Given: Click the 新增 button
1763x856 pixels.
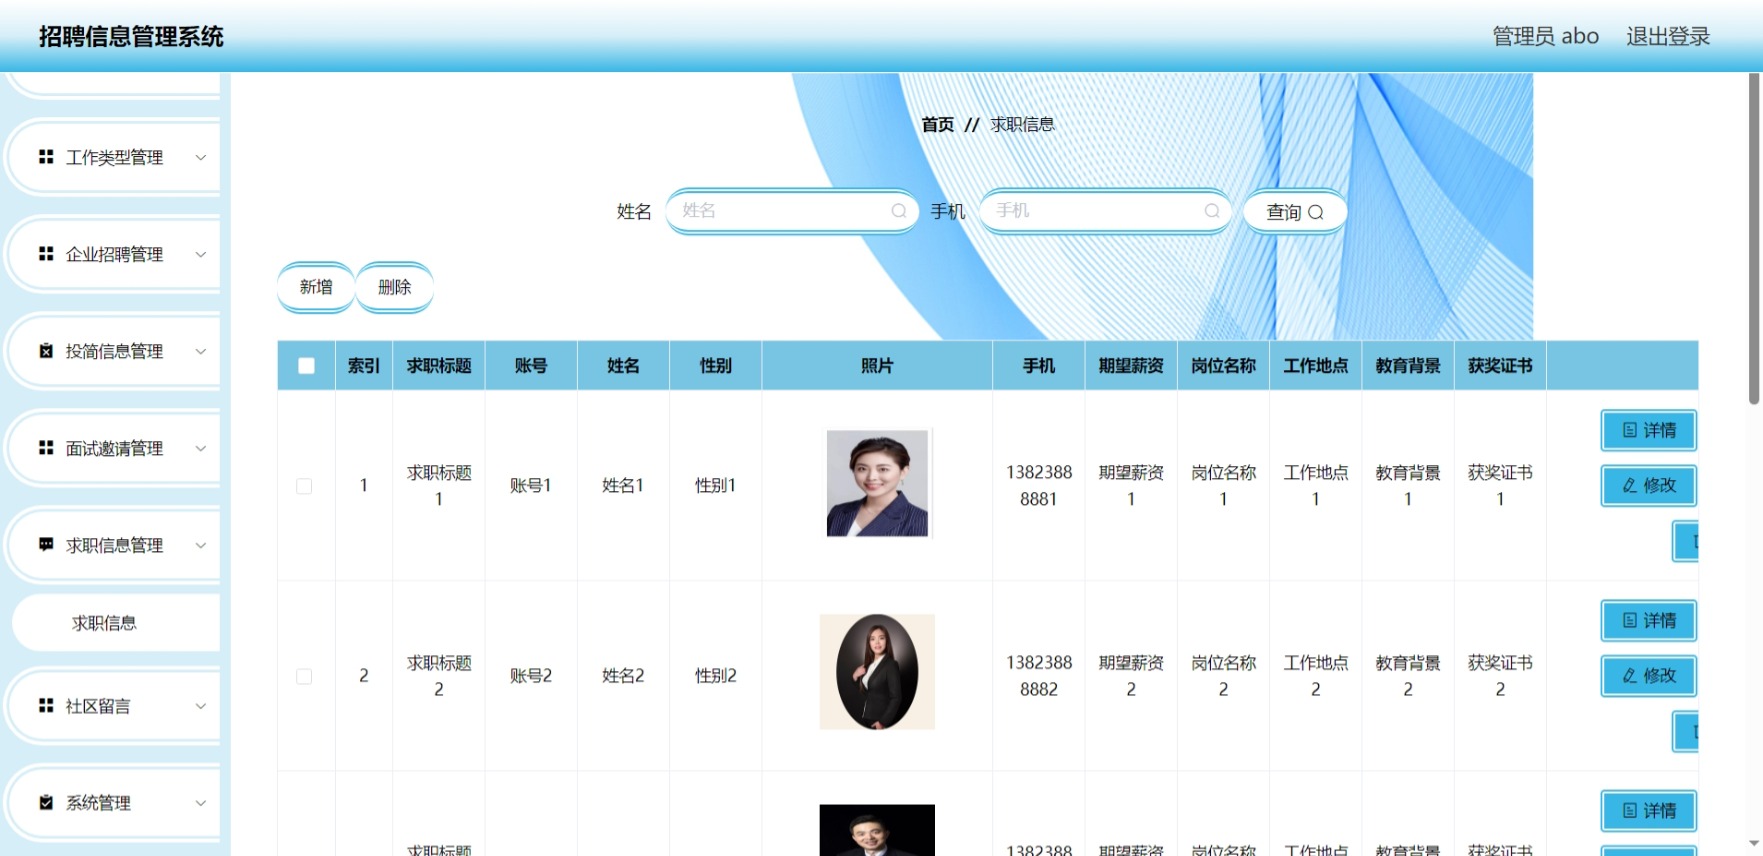Looking at the screenshot, I should (316, 287).
